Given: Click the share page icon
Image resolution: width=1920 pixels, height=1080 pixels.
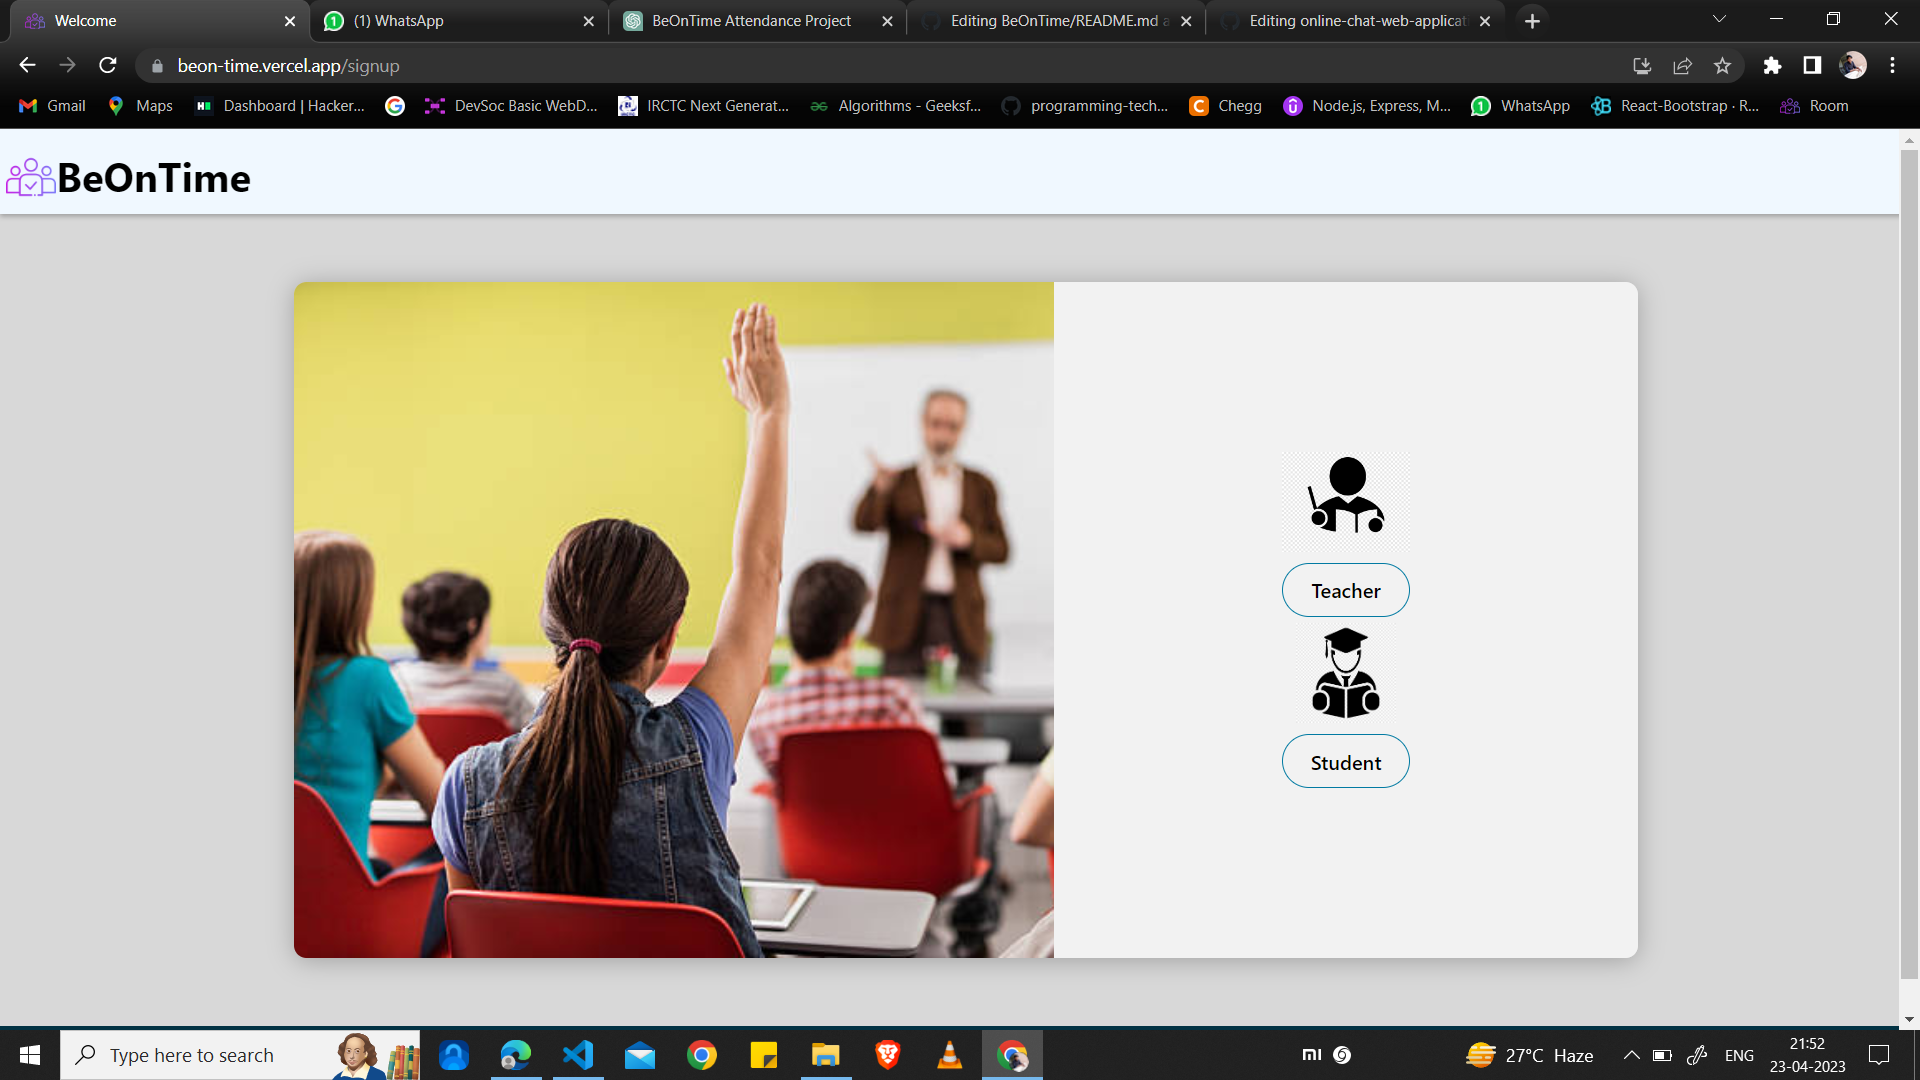Looking at the screenshot, I should pyautogui.click(x=1682, y=66).
